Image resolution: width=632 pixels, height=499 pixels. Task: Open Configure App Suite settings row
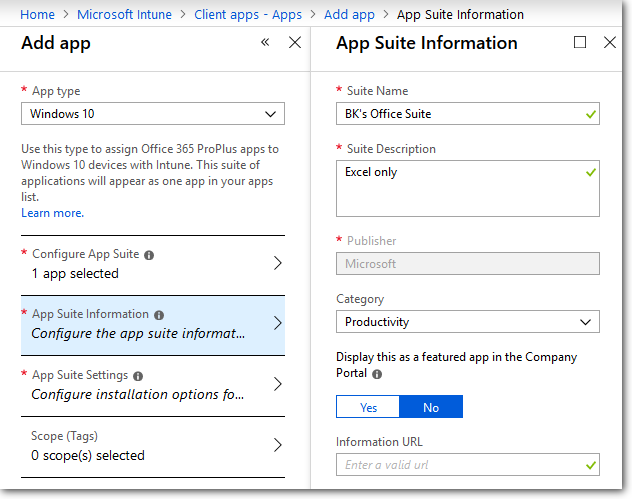[x=152, y=264]
